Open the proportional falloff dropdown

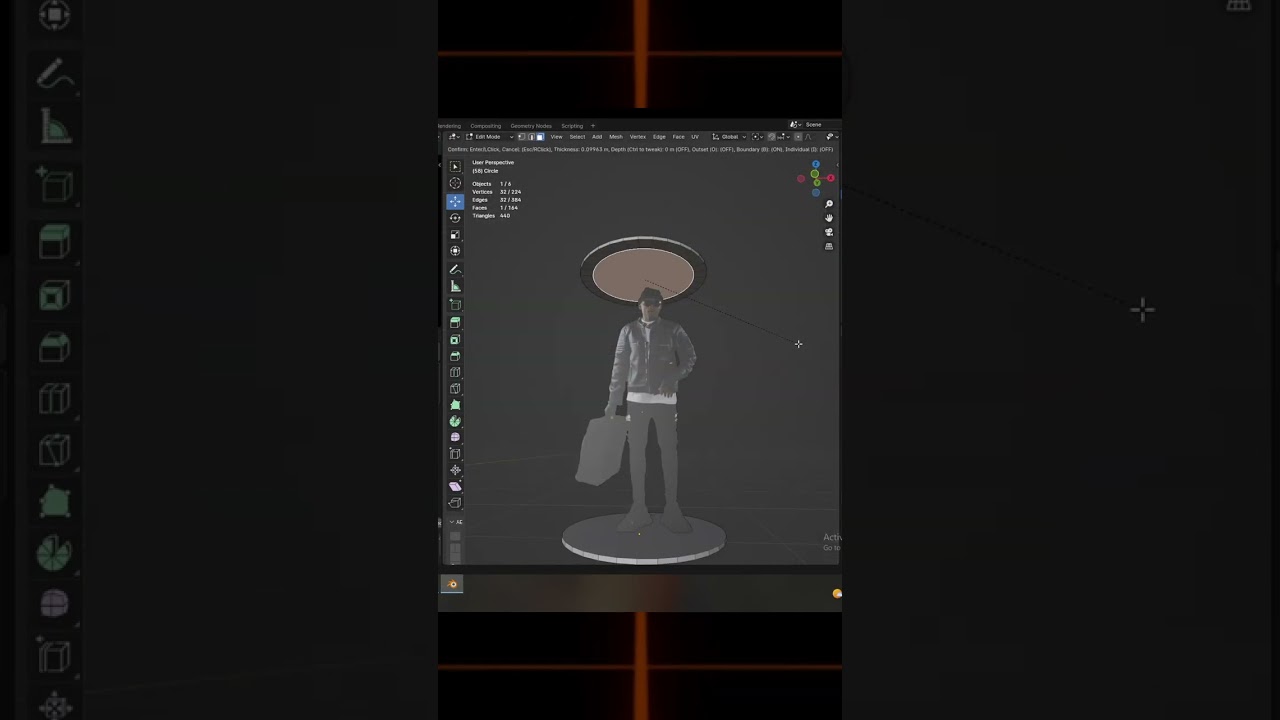(808, 137)
